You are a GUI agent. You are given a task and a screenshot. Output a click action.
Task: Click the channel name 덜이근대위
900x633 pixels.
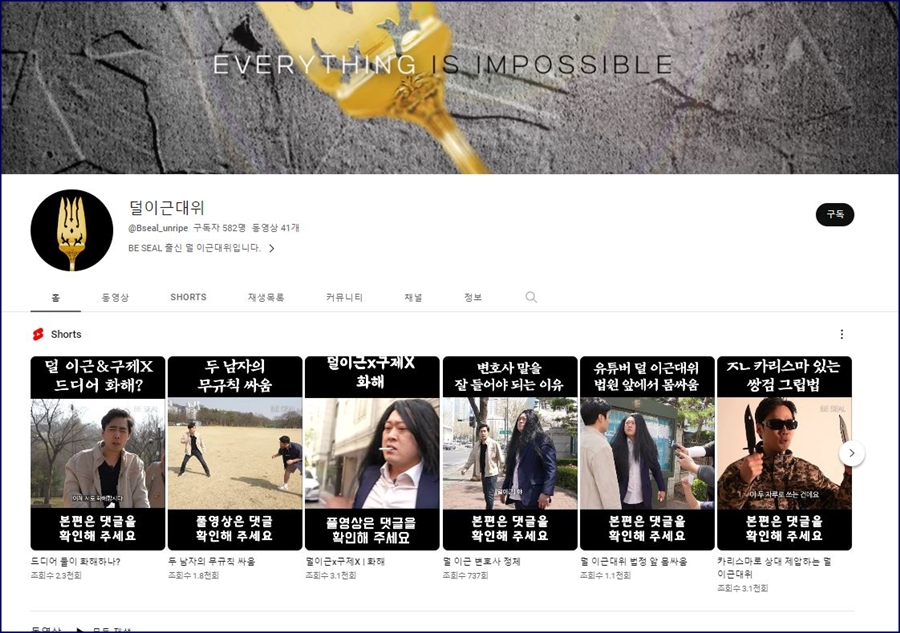(x=166, y=207)
